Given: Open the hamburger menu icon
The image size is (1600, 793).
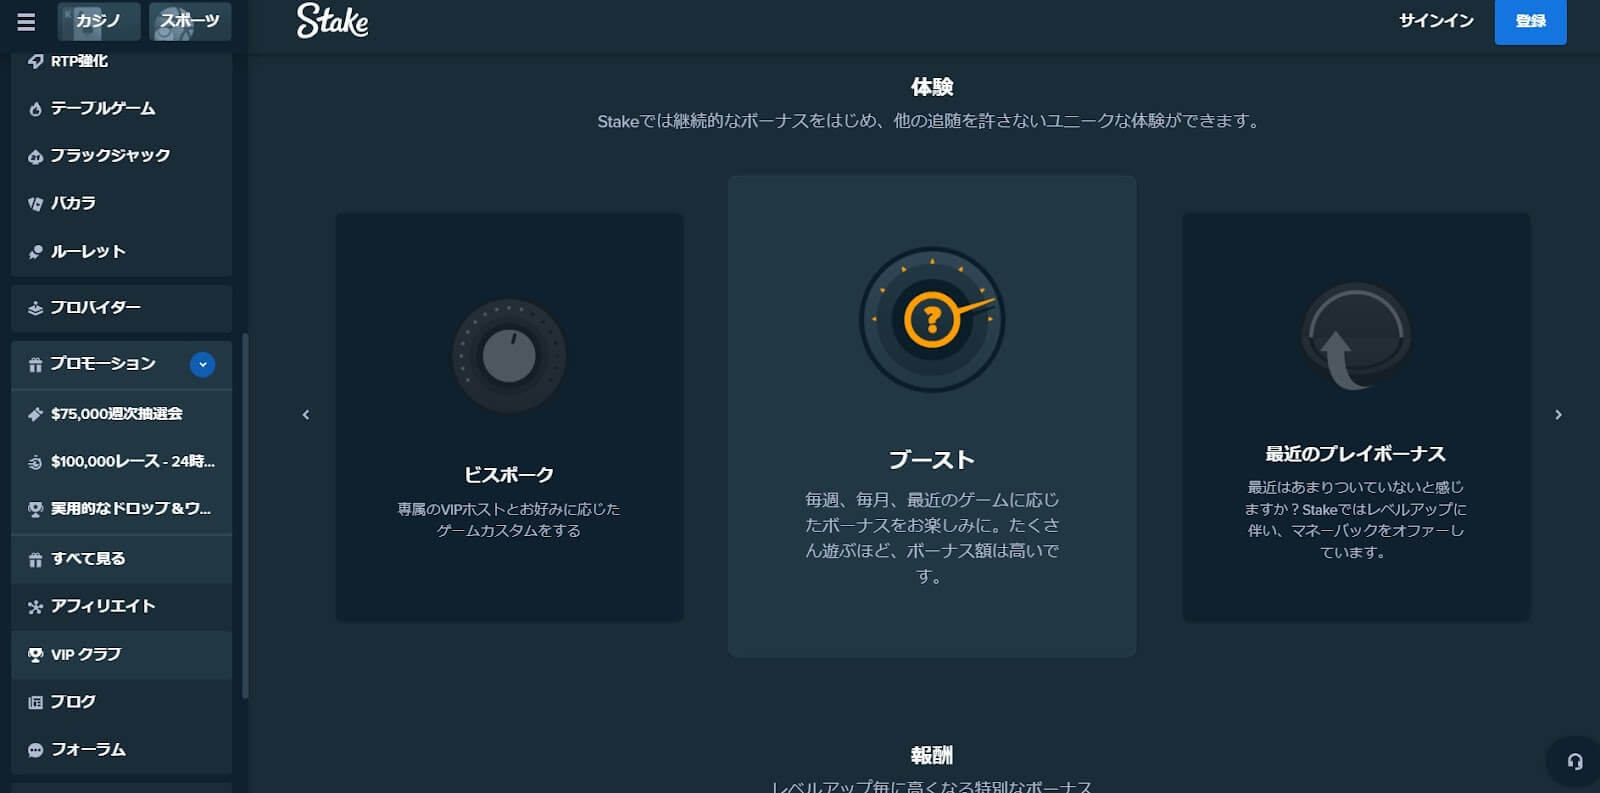Looking at the screenshot, I should coord(26,21).
